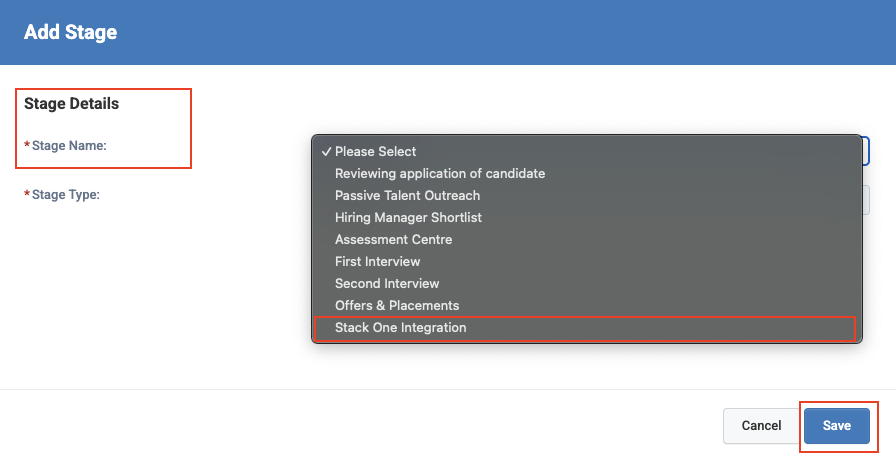Click the checkmark beside Please Select
Screen dimensions: 896x459
tap(326, 152)
